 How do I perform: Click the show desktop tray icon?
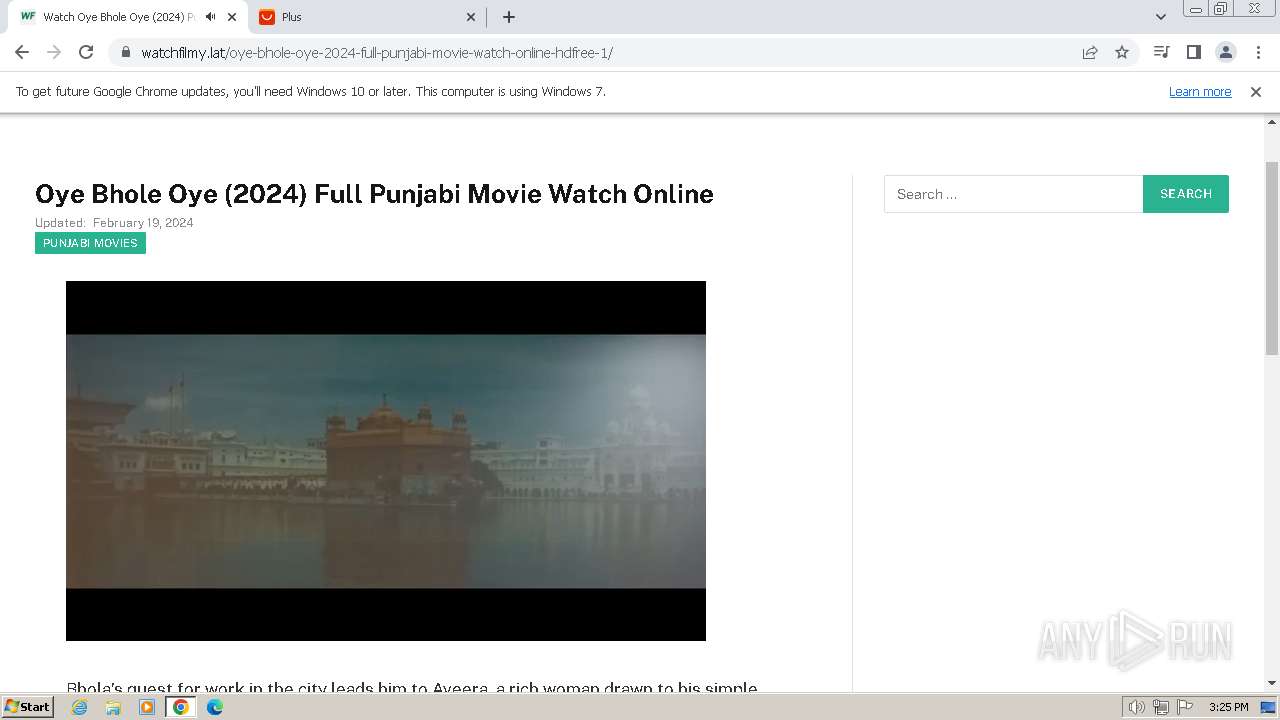pos(1268,707)
